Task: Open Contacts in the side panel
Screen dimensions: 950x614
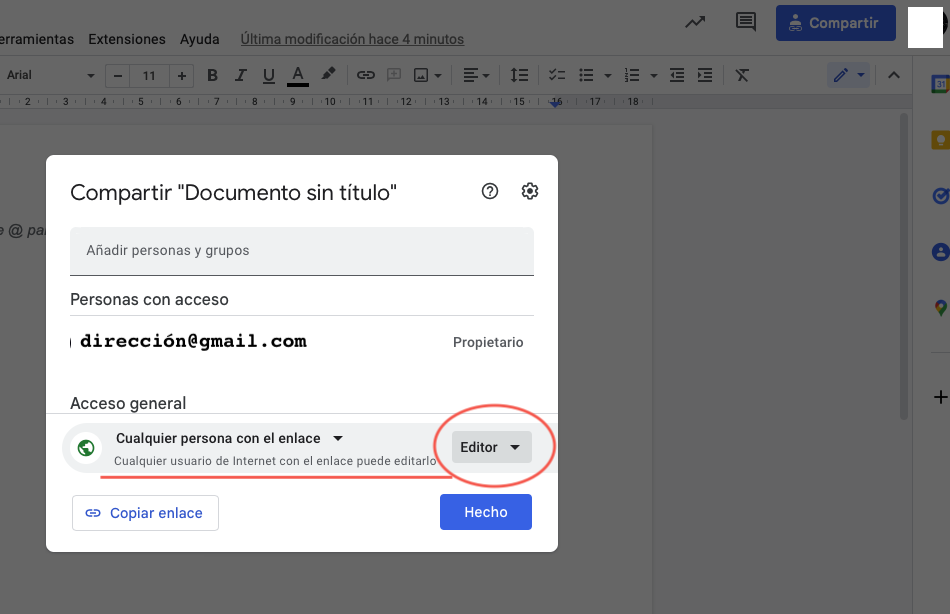Action: pos(940,252)
